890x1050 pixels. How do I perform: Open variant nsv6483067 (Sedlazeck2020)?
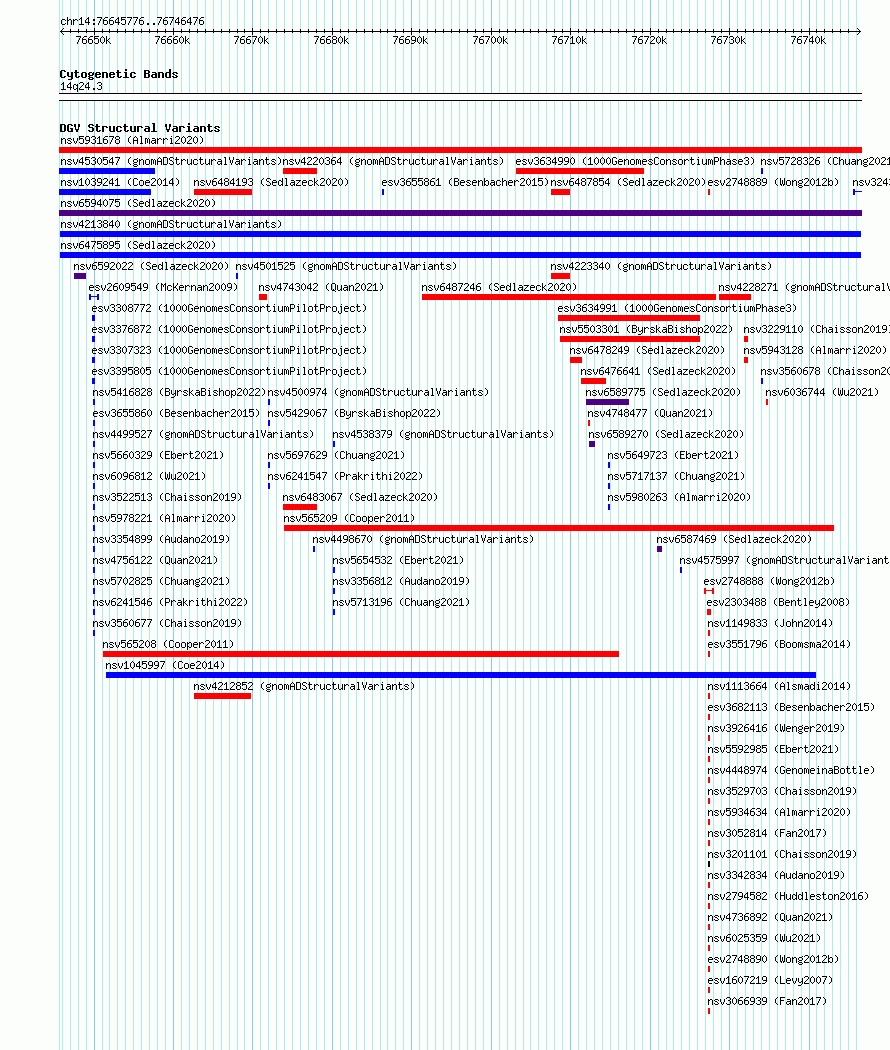(360, 497)
